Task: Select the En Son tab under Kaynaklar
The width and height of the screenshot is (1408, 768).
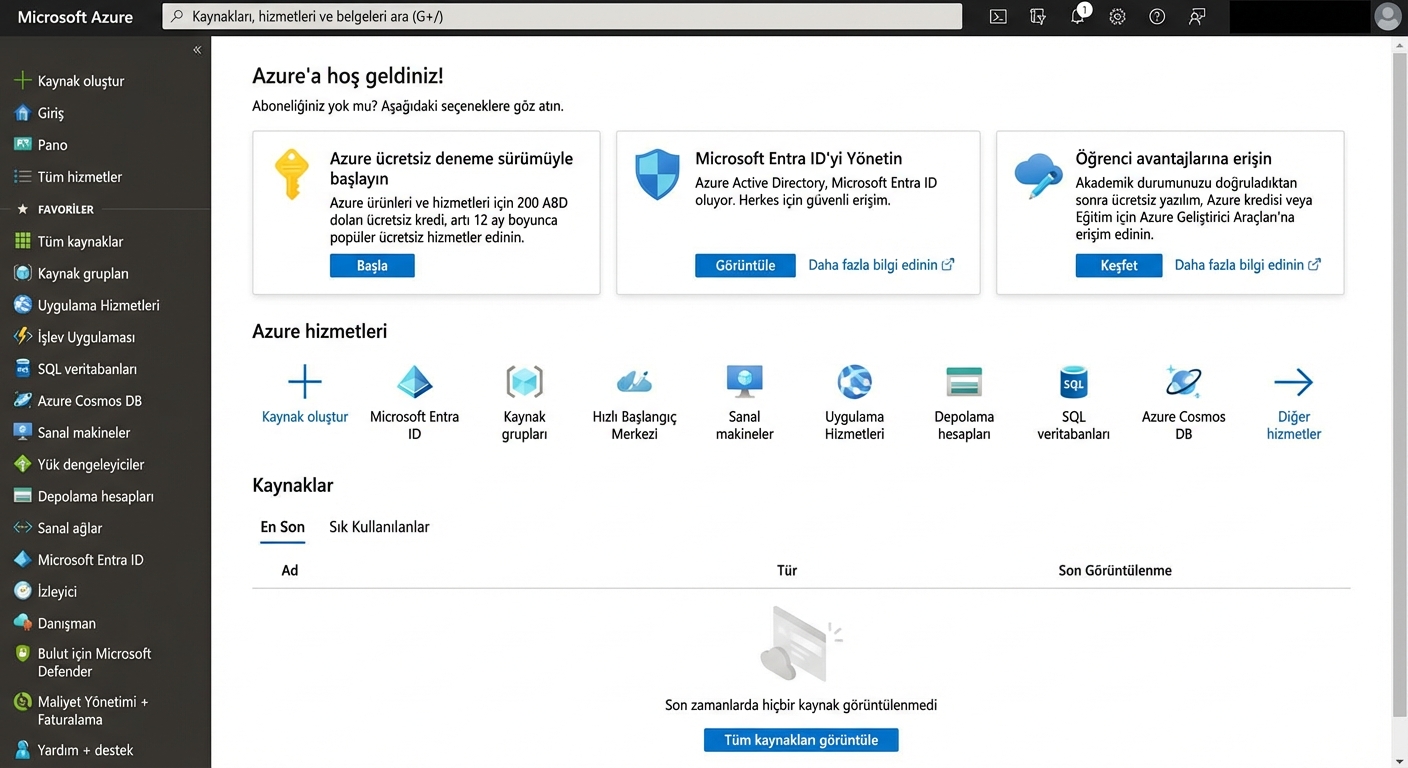Action: [282, 527]
